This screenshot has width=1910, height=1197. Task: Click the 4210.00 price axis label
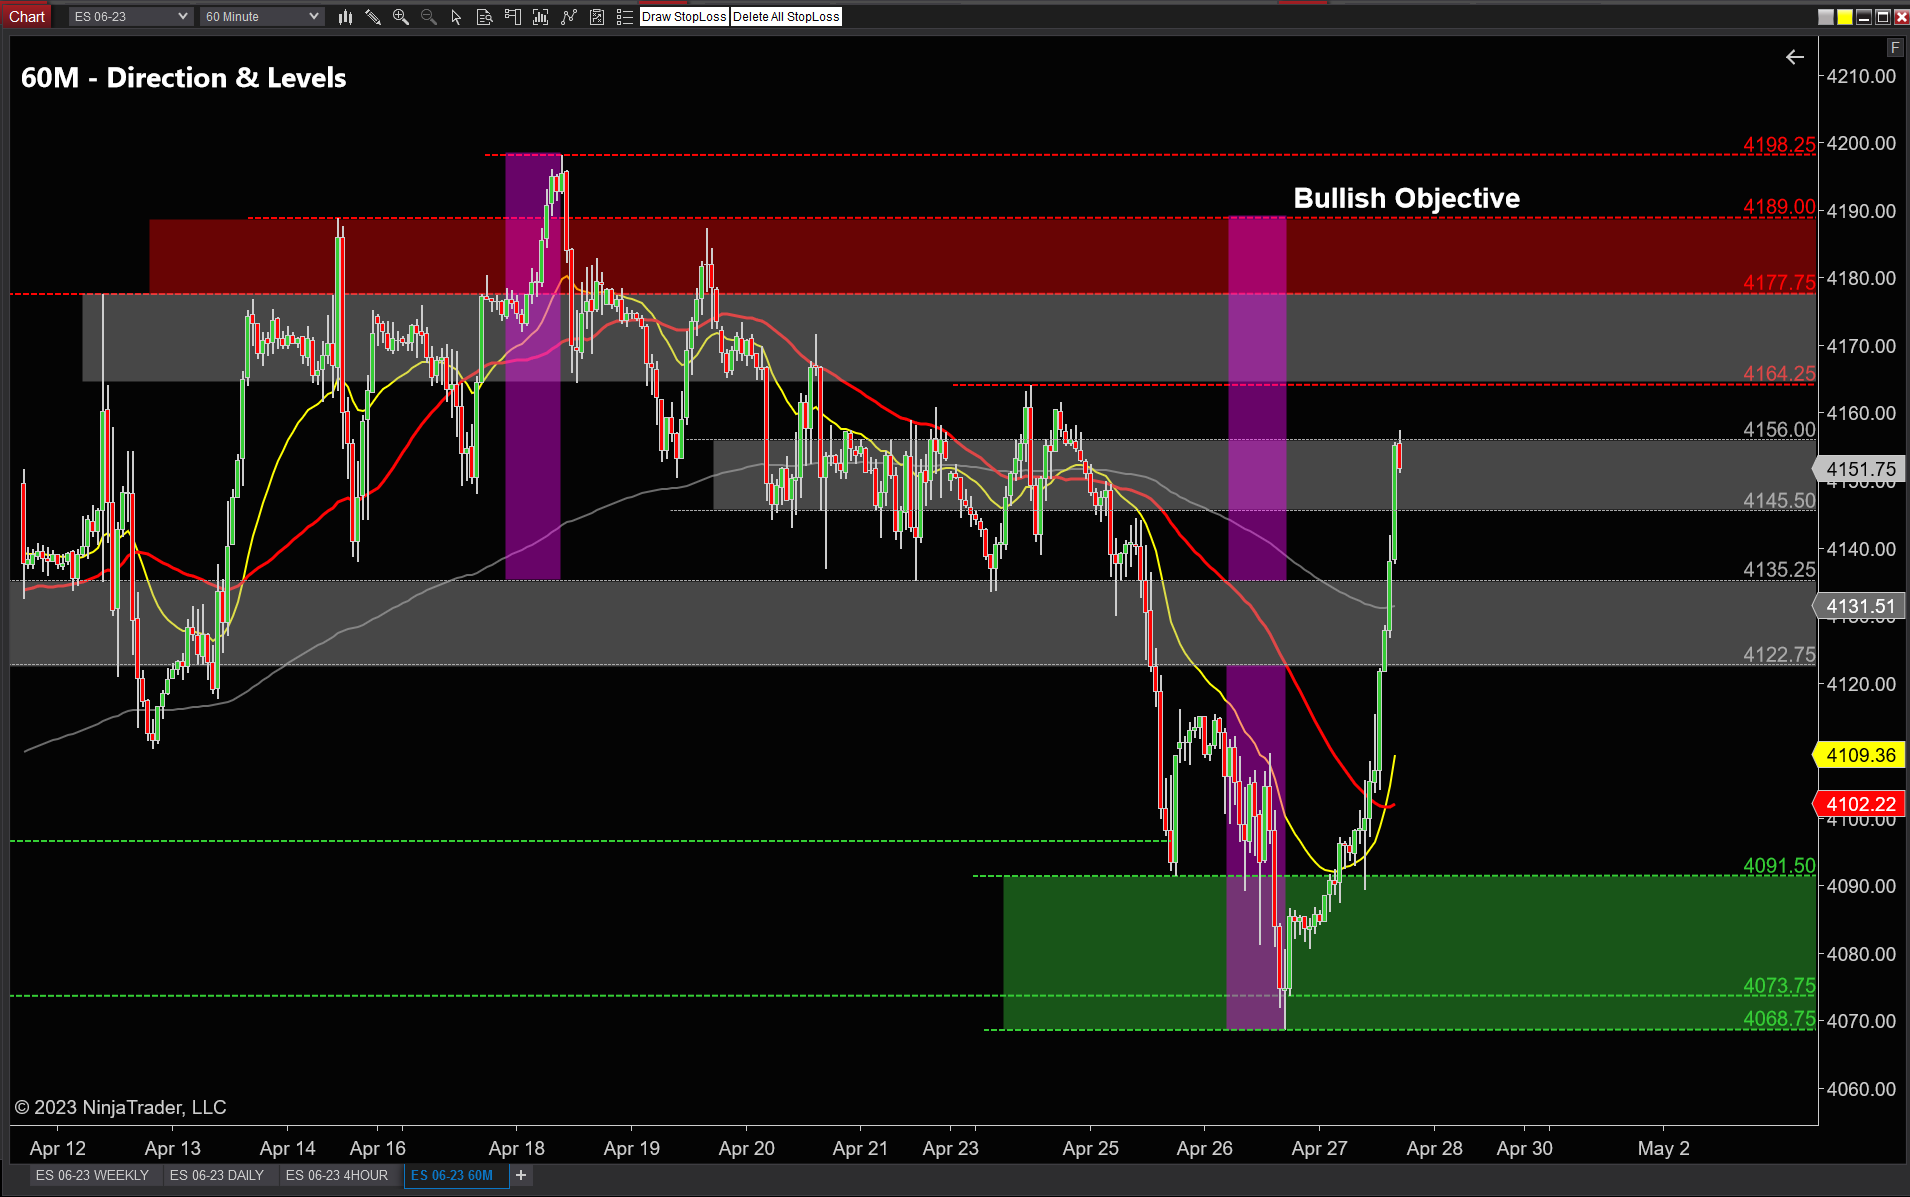pyautogui.click(x=1861, y=76)
